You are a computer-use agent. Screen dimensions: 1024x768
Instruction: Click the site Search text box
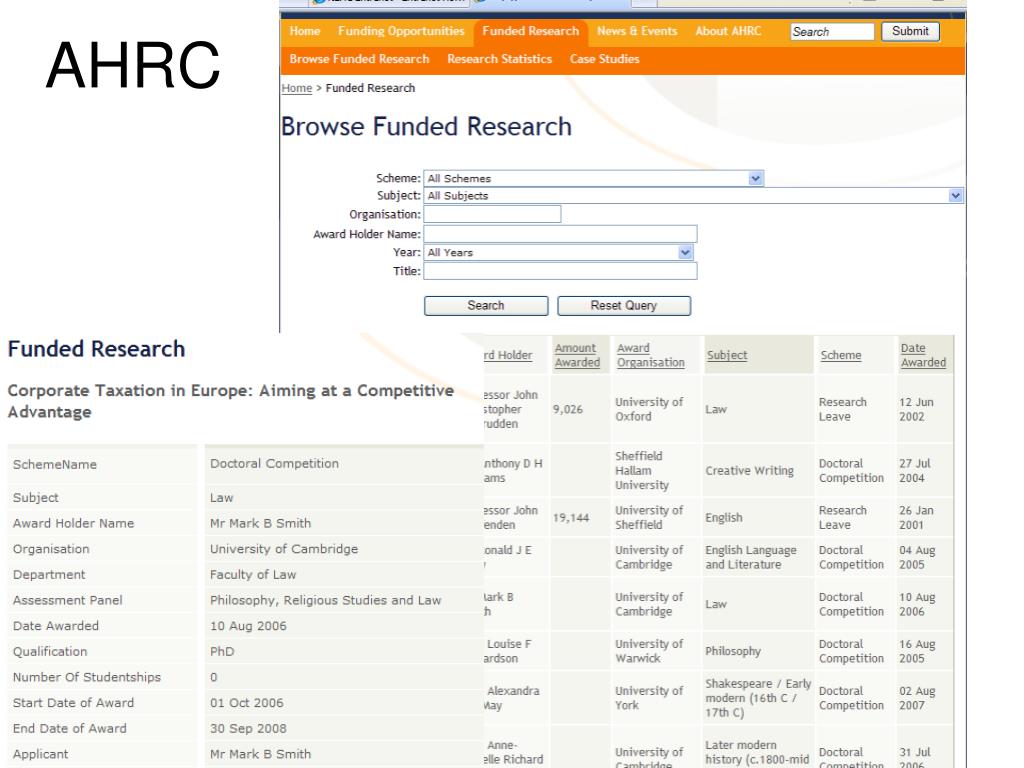pyautogui.click(x=832, y=31)
